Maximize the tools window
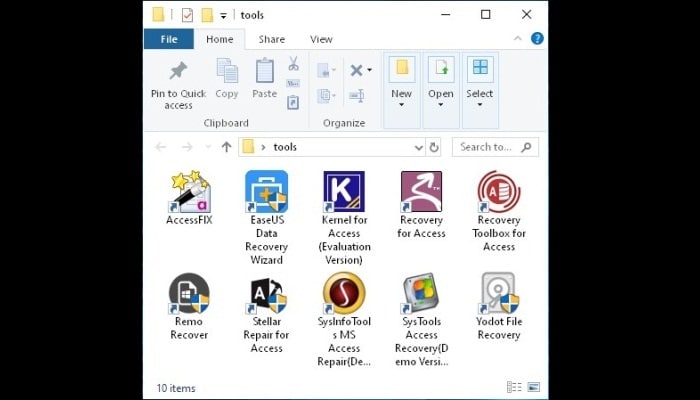Image resolution: width=700 pixels, height=400 pixels. coord(486,15)
